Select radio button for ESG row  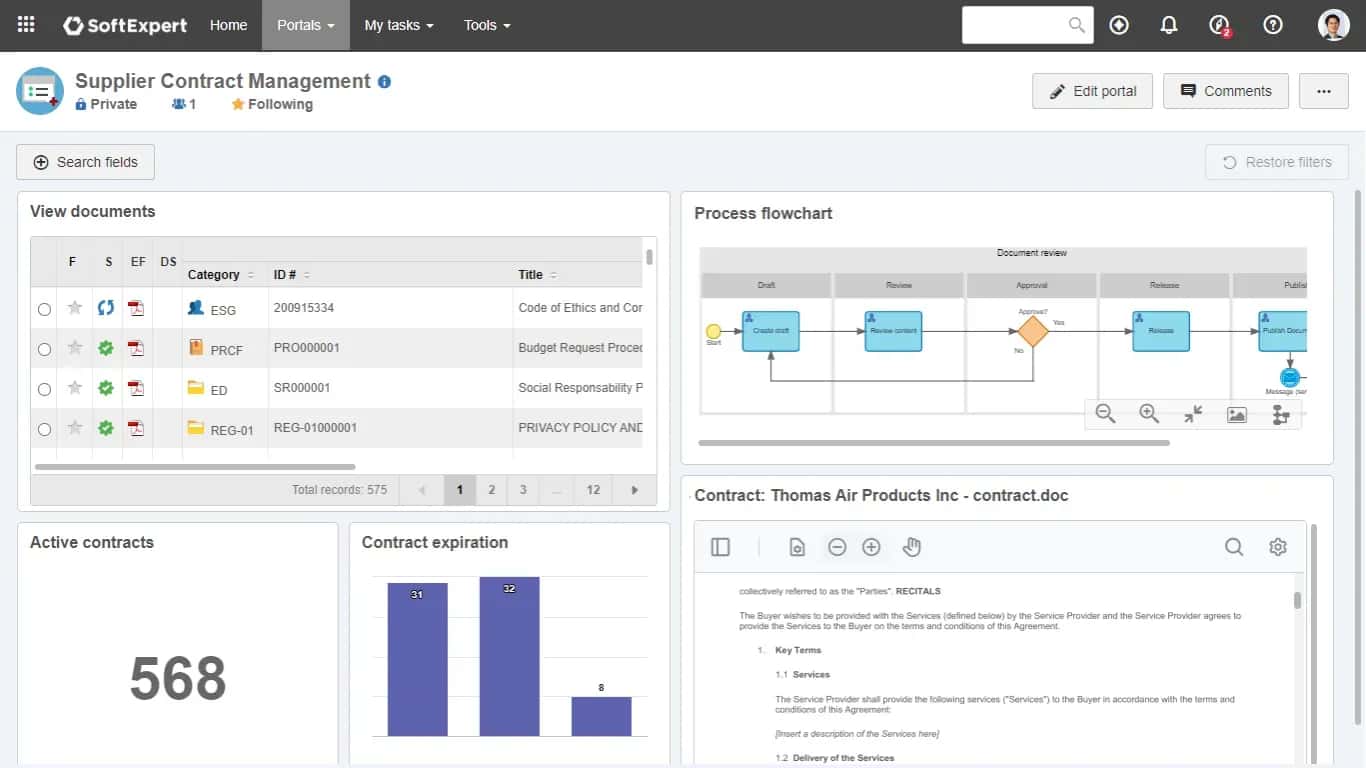pyautogui.click(x=44, y=310)
